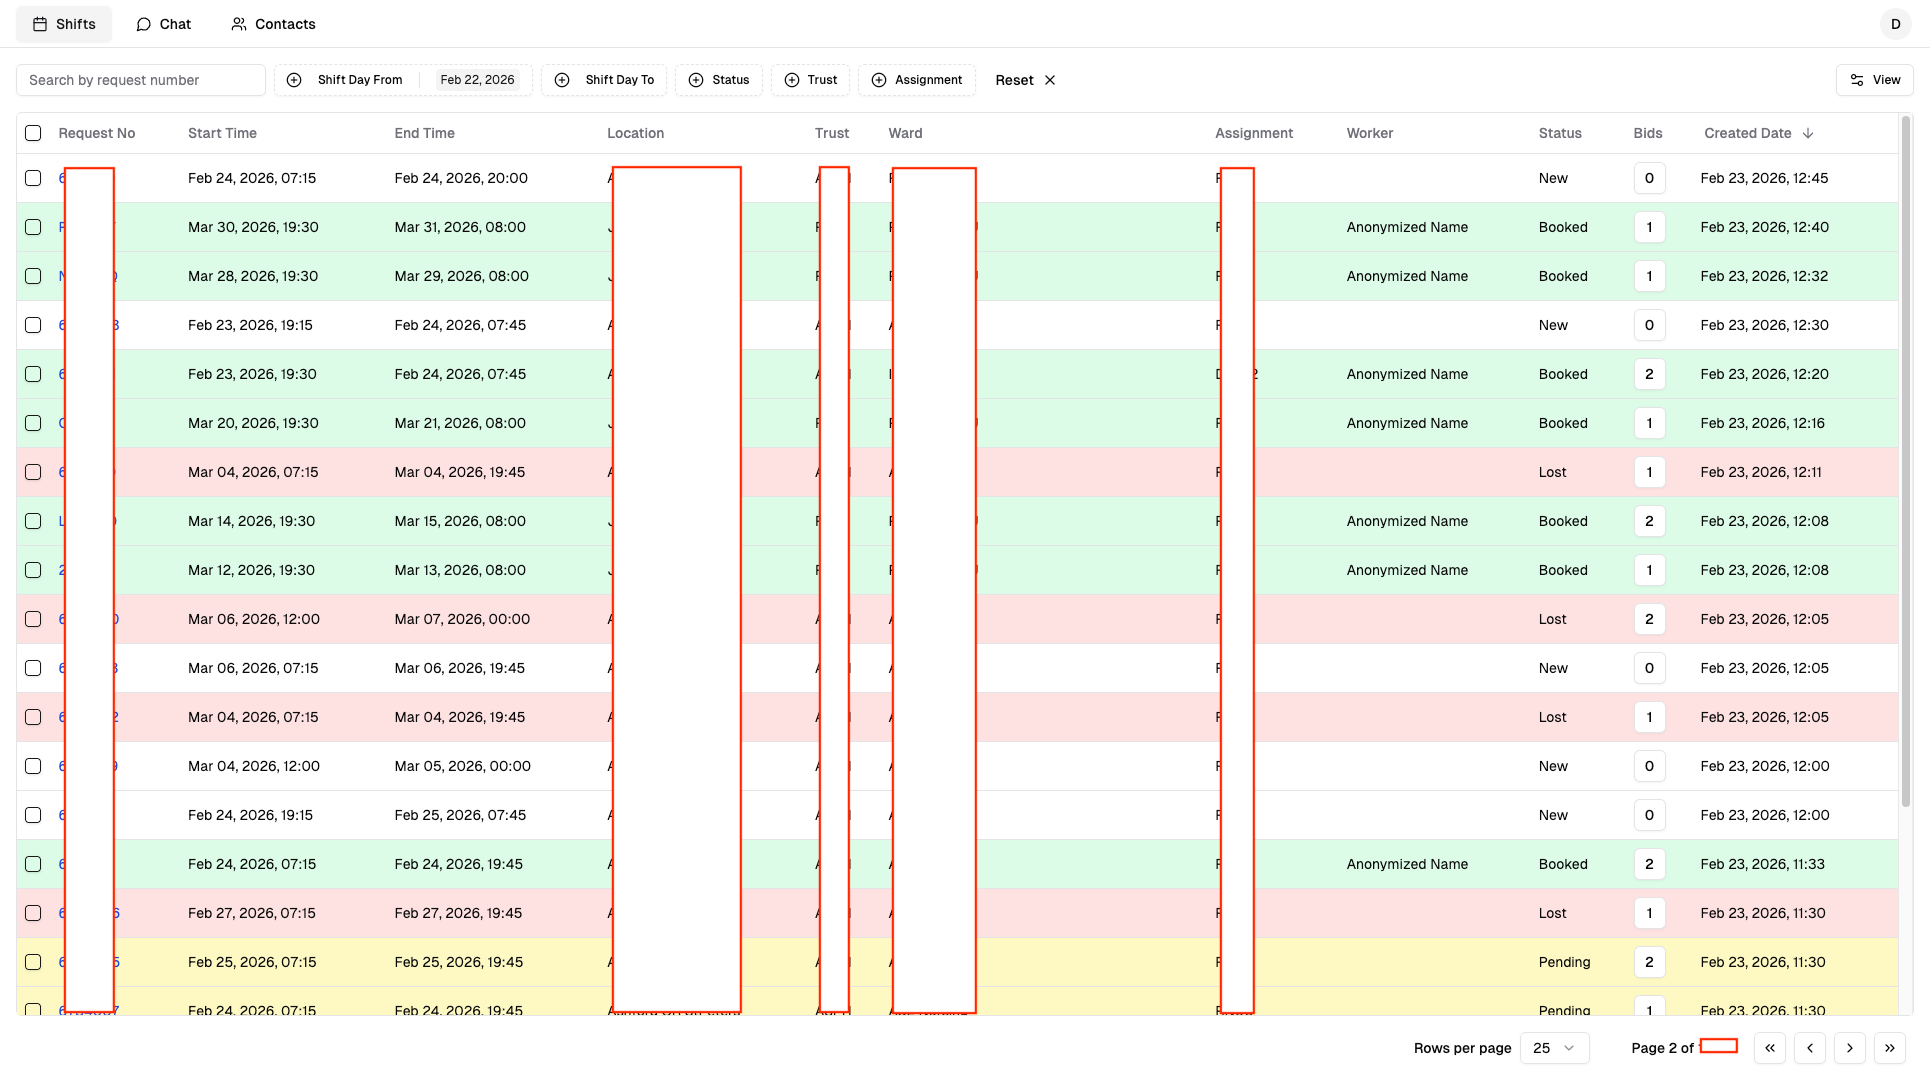
Task: Go to the first page with double-chevron
Action: pyautogui.click(x=1770, y=1048)
